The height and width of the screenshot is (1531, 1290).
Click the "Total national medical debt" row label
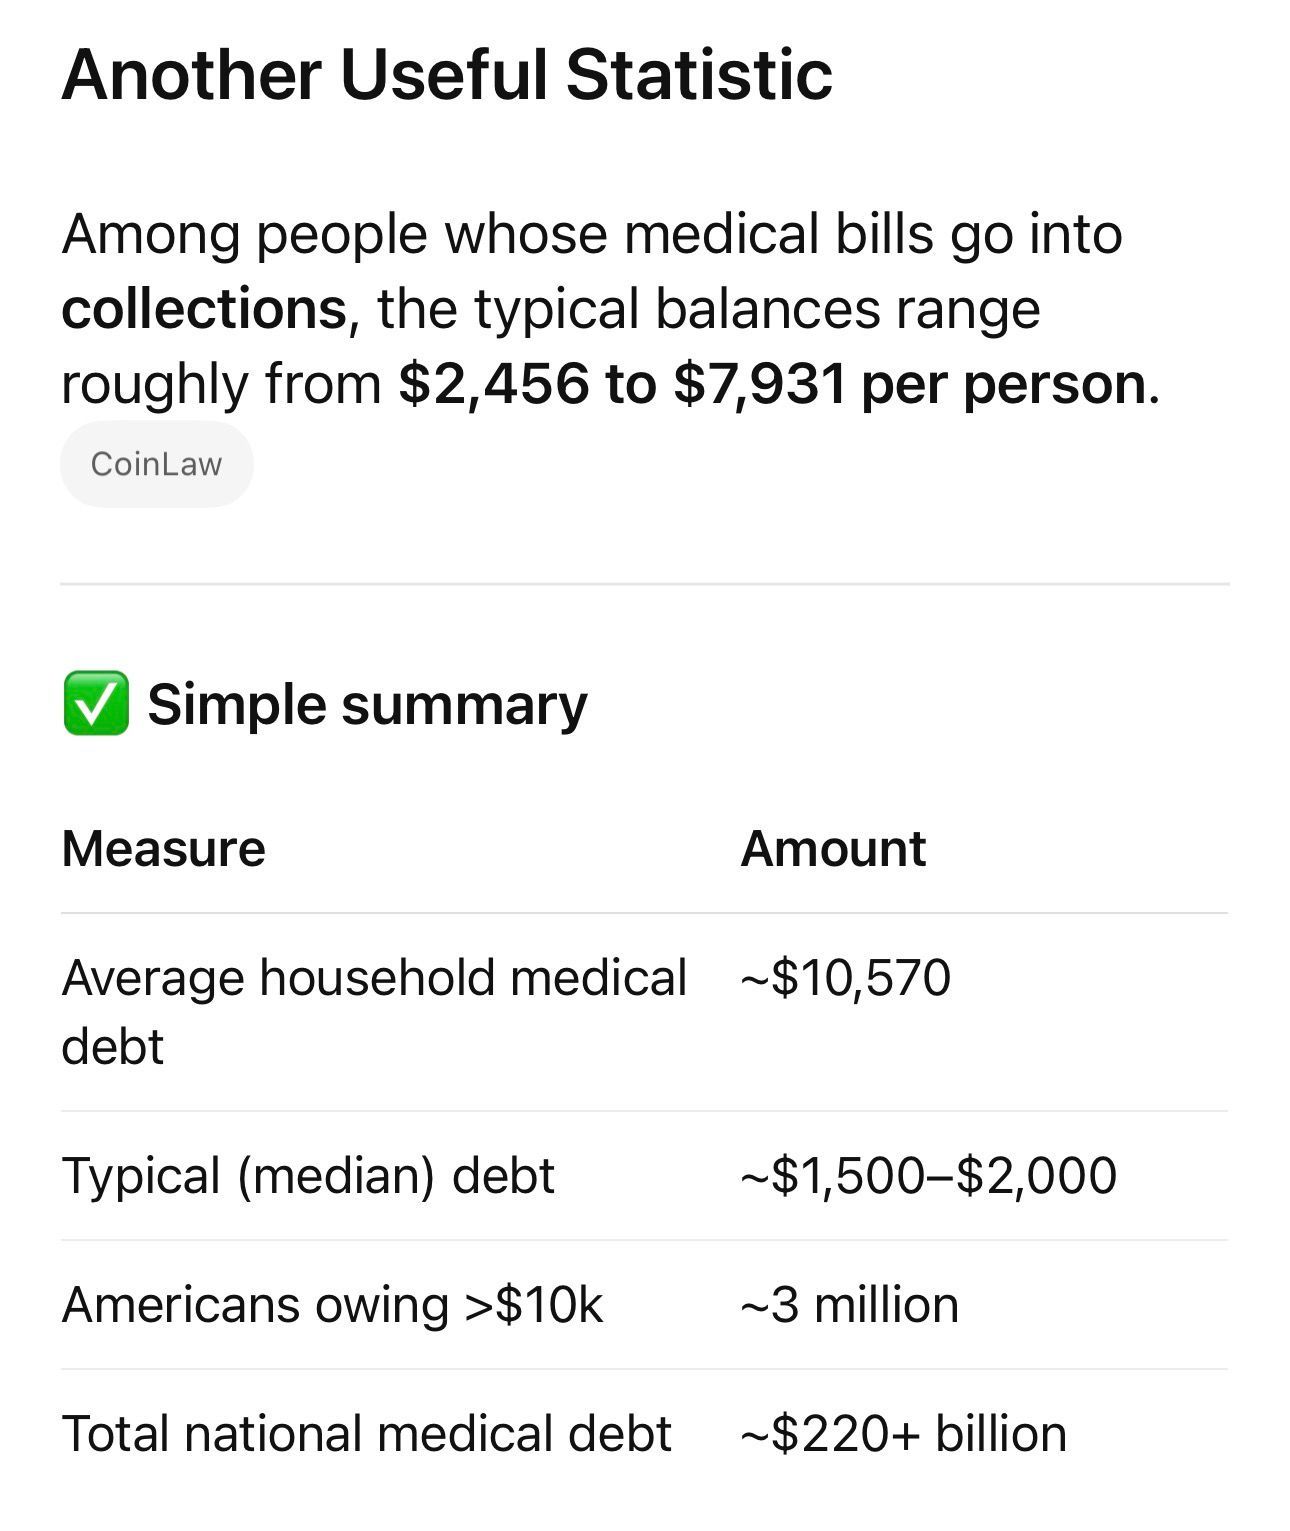366,1434
